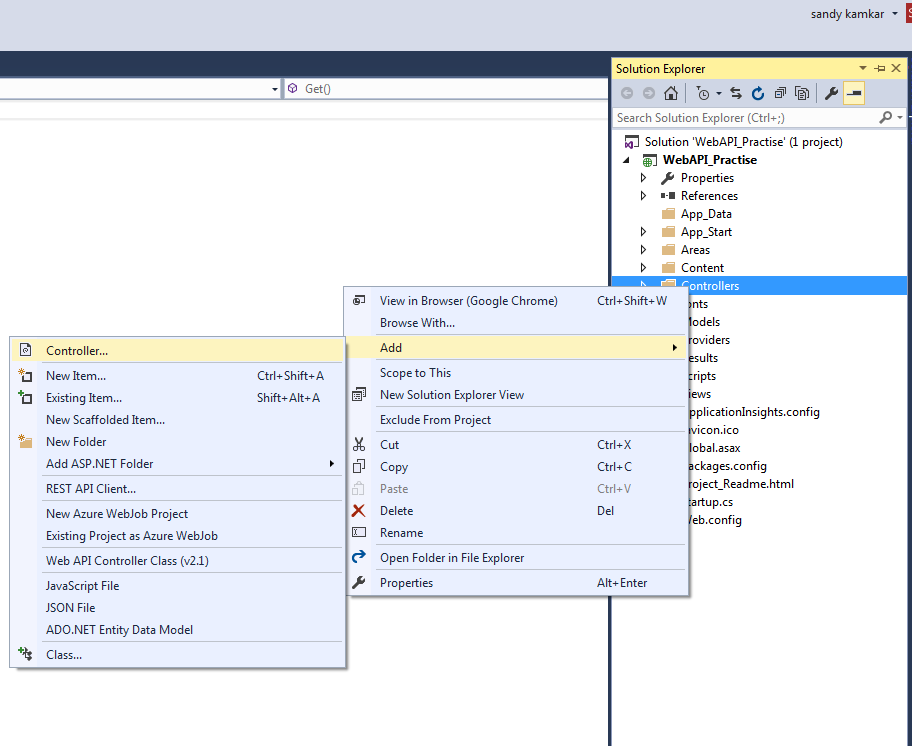This screenshot has width=912, height=746.
Task: Click the Refresh icon in Solution Explorer
Action: 757,93
